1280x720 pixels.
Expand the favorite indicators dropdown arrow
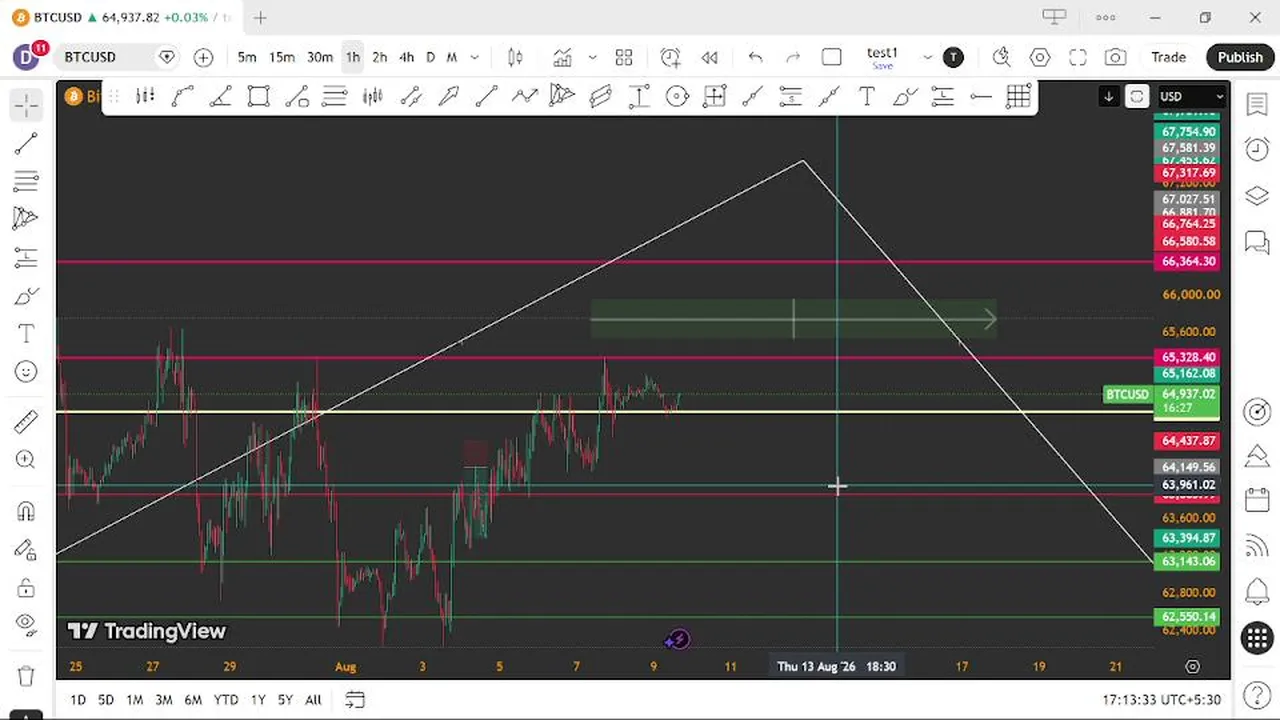pyautogui.click(x=592, y=57)
